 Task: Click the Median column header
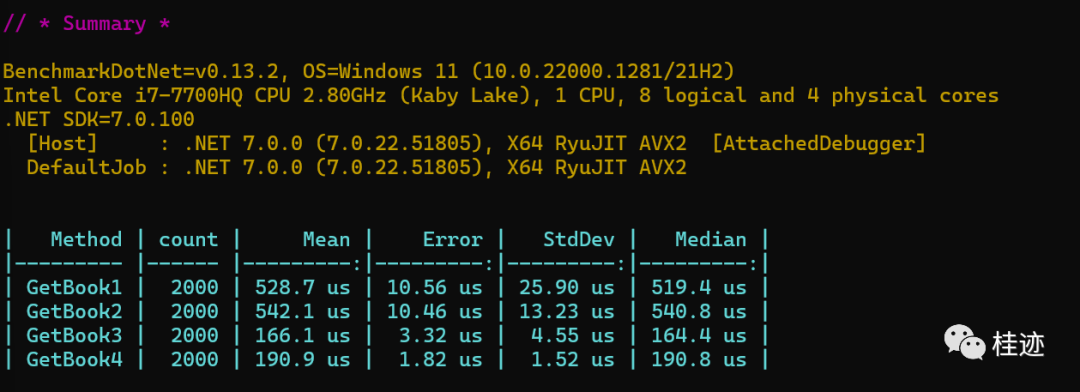[711, 240]
